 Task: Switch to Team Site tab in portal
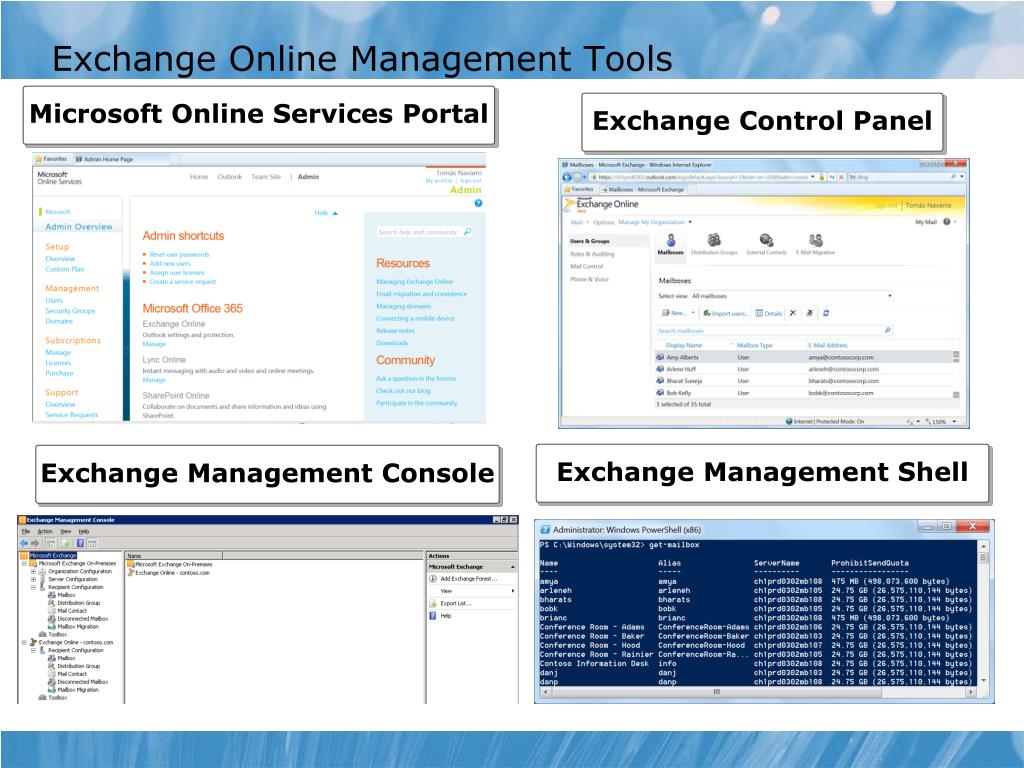266,177
